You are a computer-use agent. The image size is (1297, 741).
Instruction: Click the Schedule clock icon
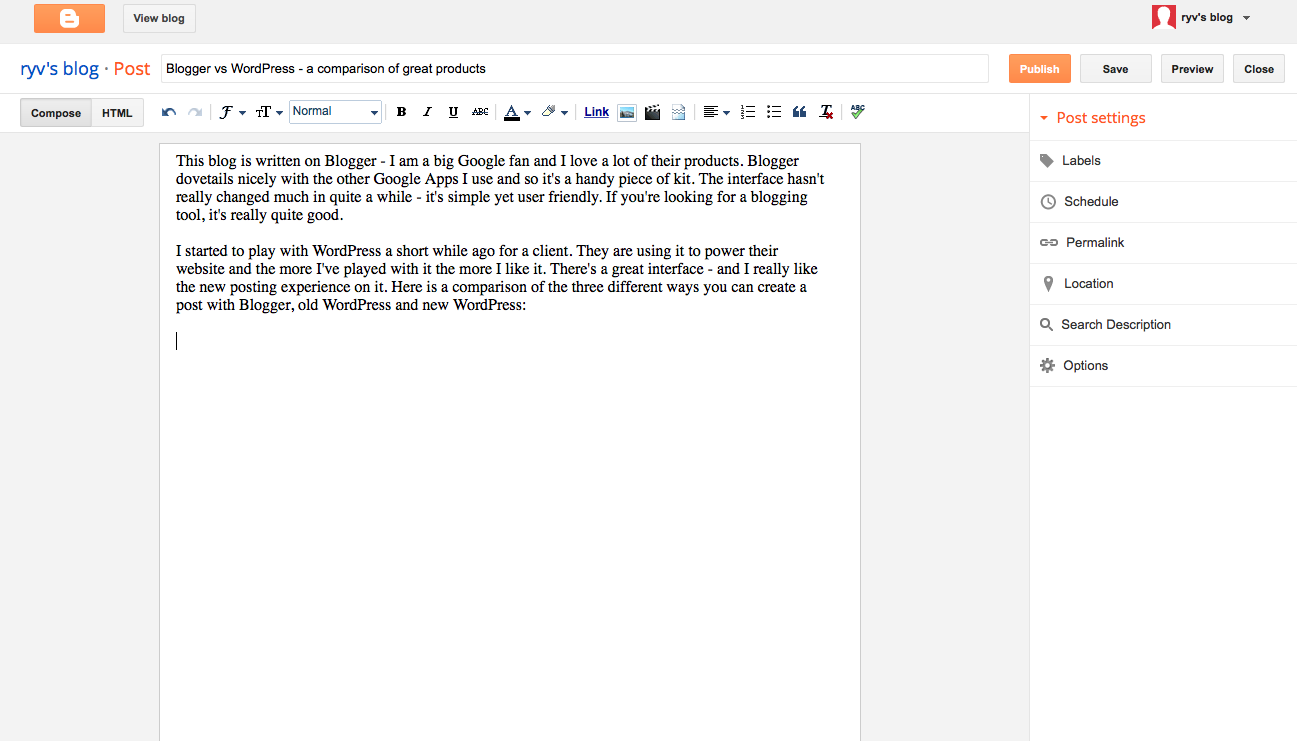coord(1048,202)
